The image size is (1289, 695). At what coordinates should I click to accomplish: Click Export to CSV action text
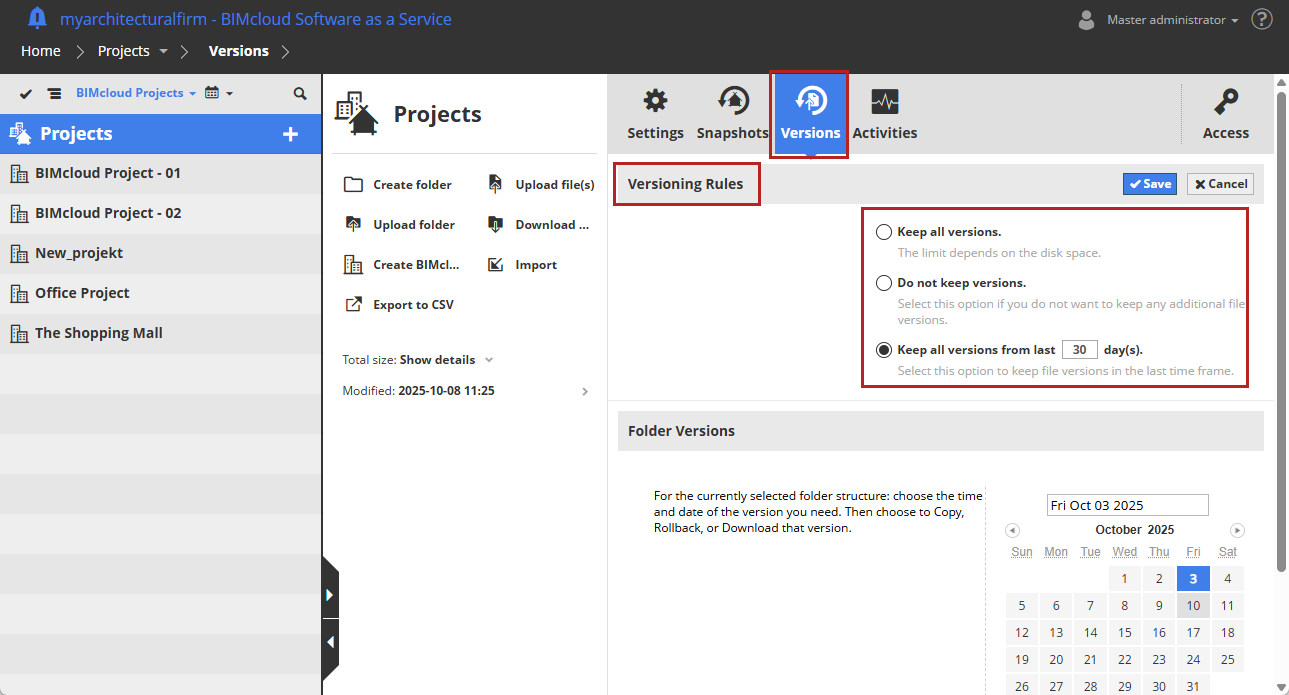point(413,305)
